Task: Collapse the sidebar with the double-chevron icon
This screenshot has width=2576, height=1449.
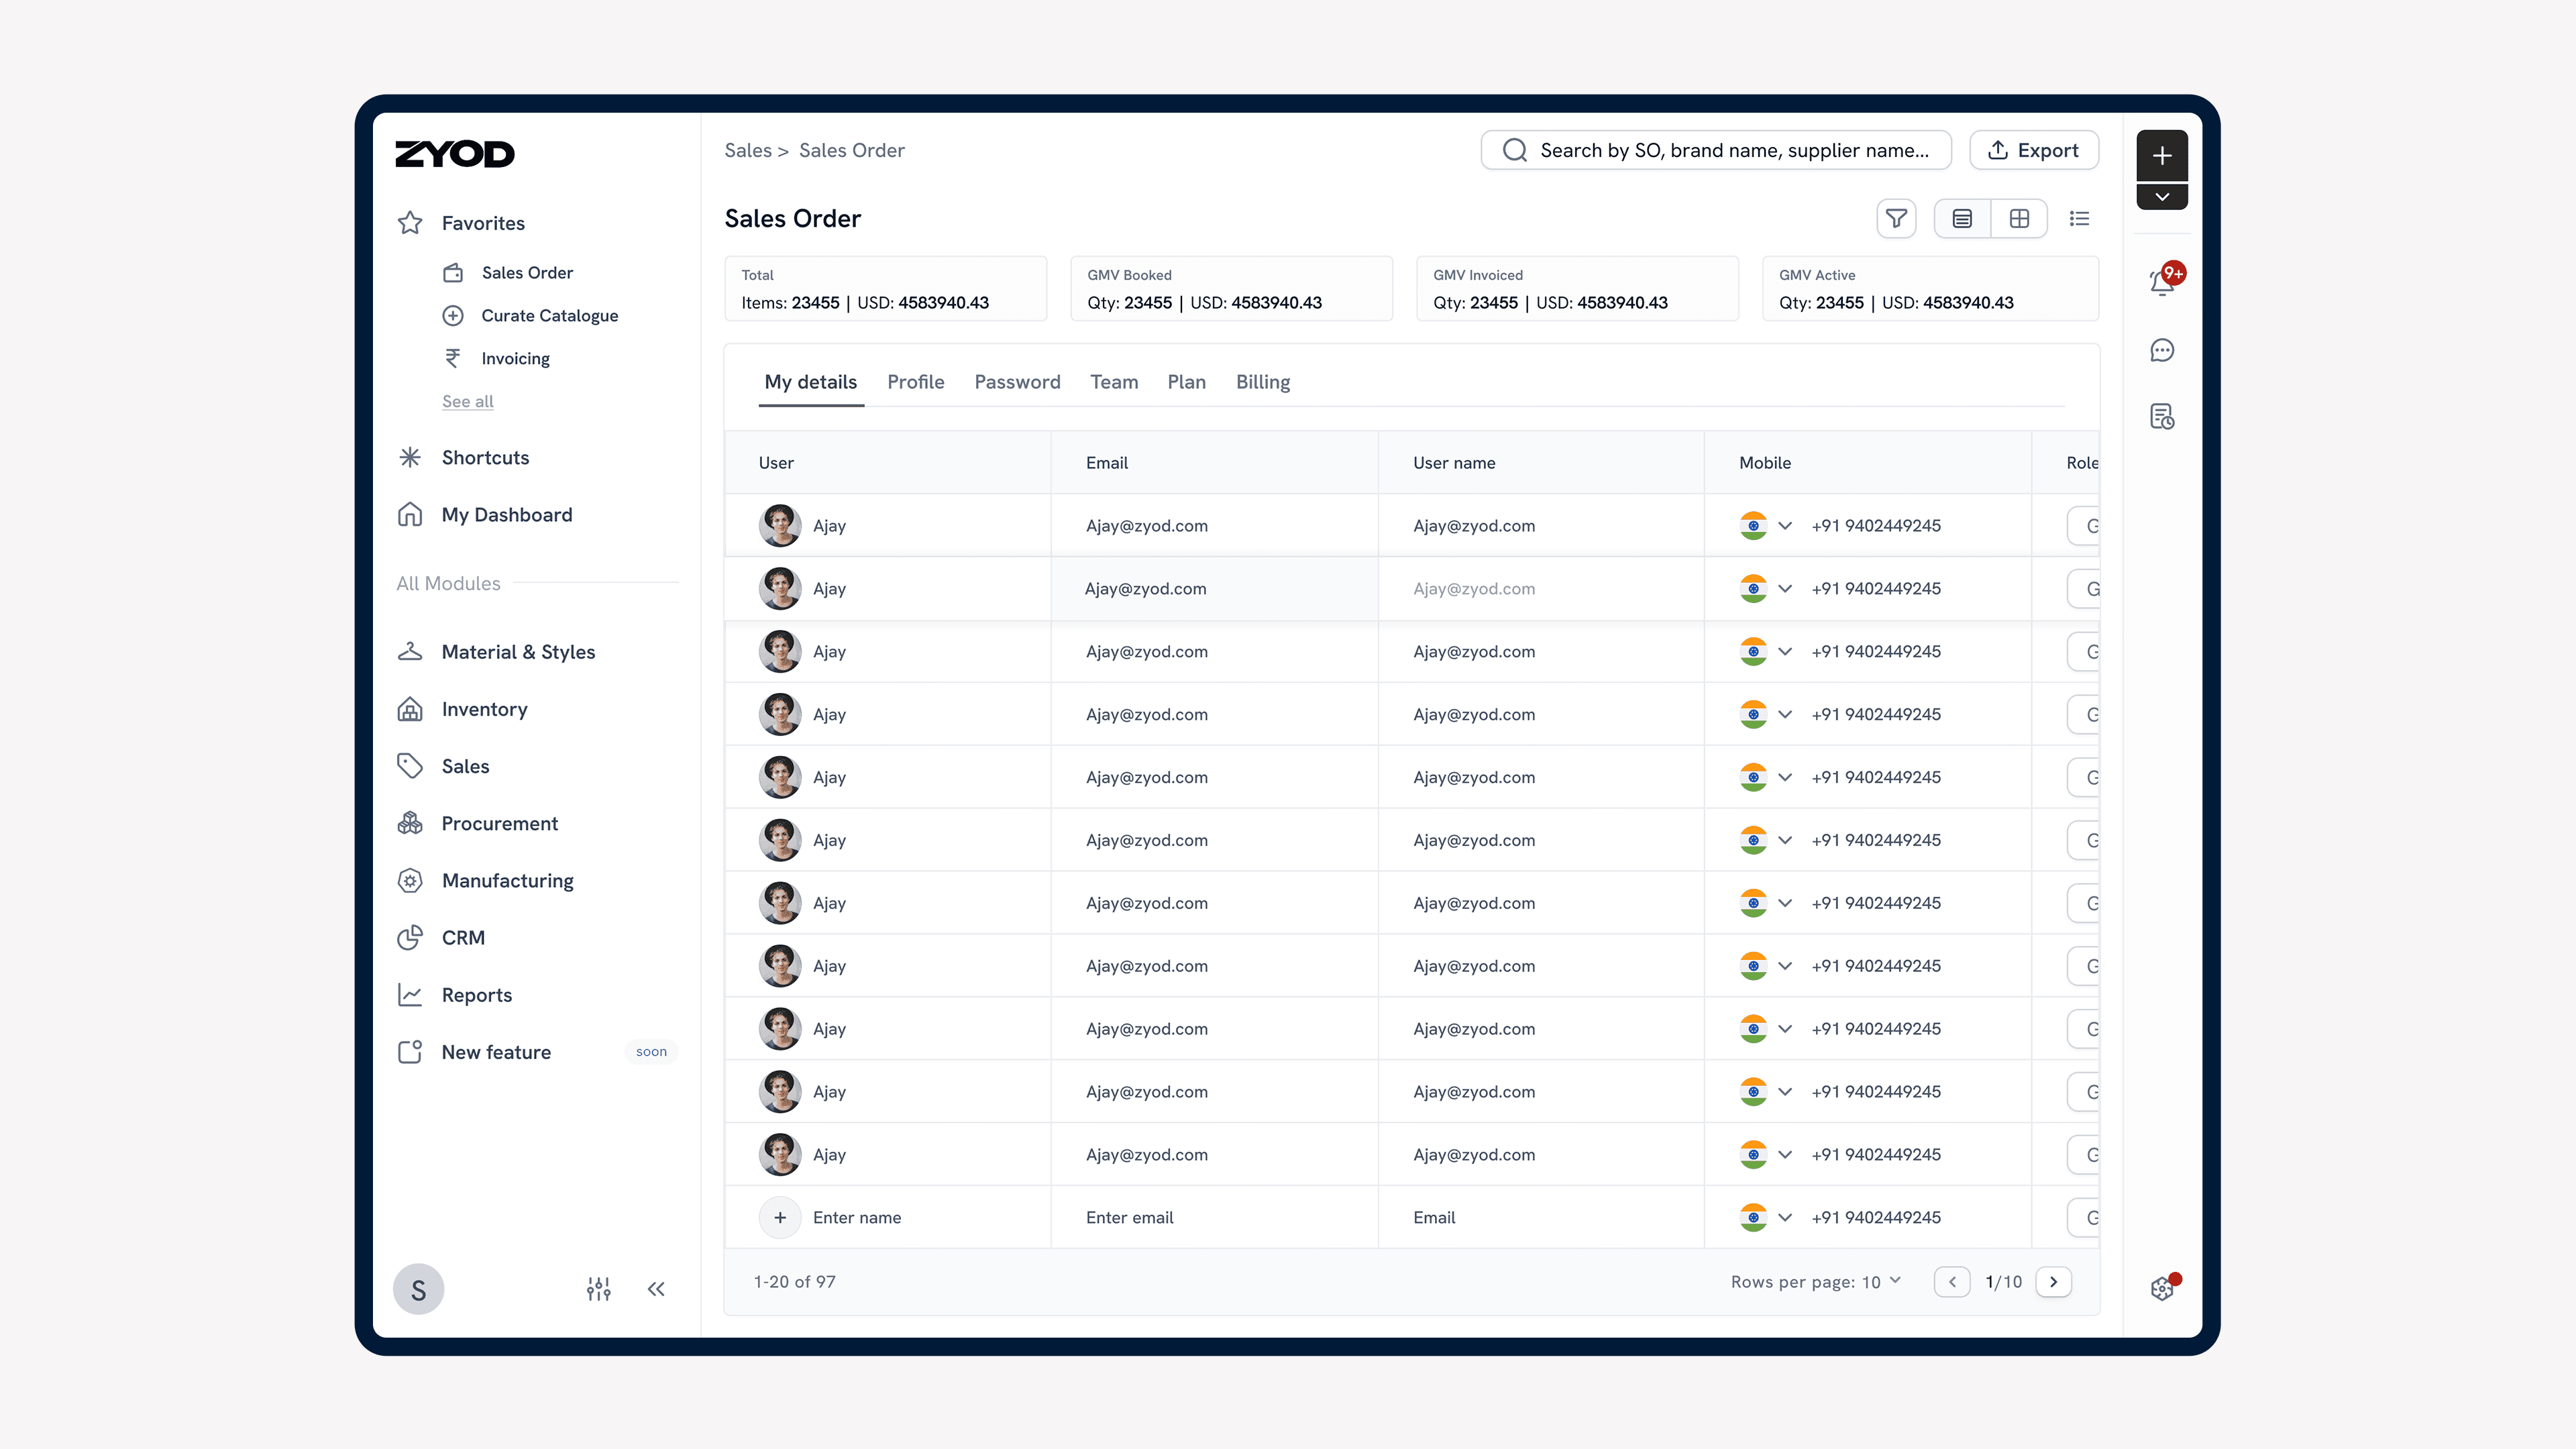Action: (656, 1289)
